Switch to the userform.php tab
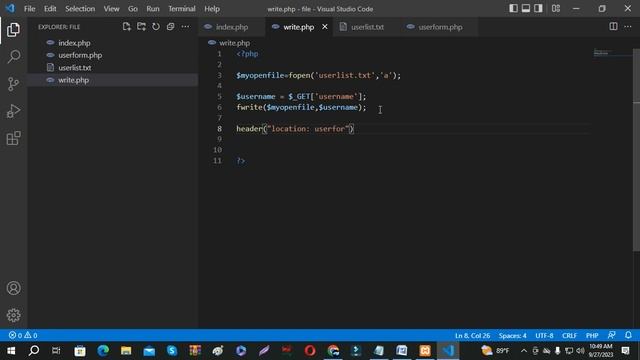Screen dimensions: 640x360 click(x=440, y=27)
